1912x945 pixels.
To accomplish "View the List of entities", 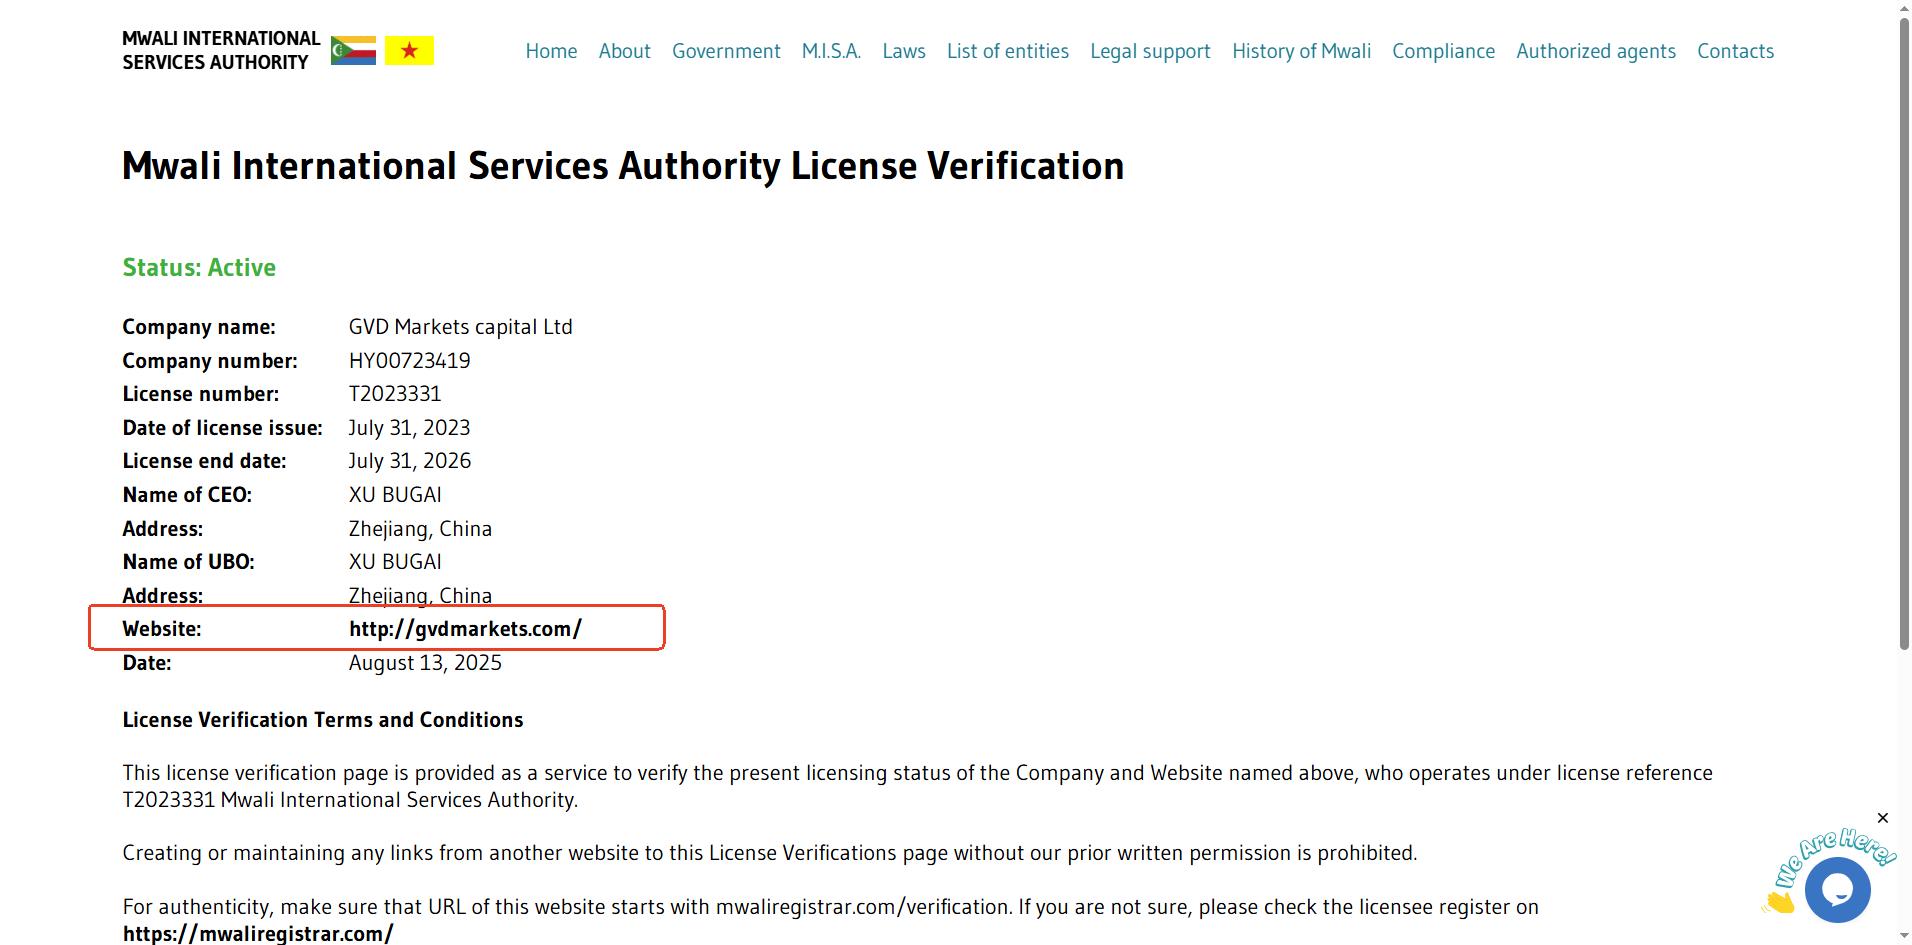I will point(1007,51).
